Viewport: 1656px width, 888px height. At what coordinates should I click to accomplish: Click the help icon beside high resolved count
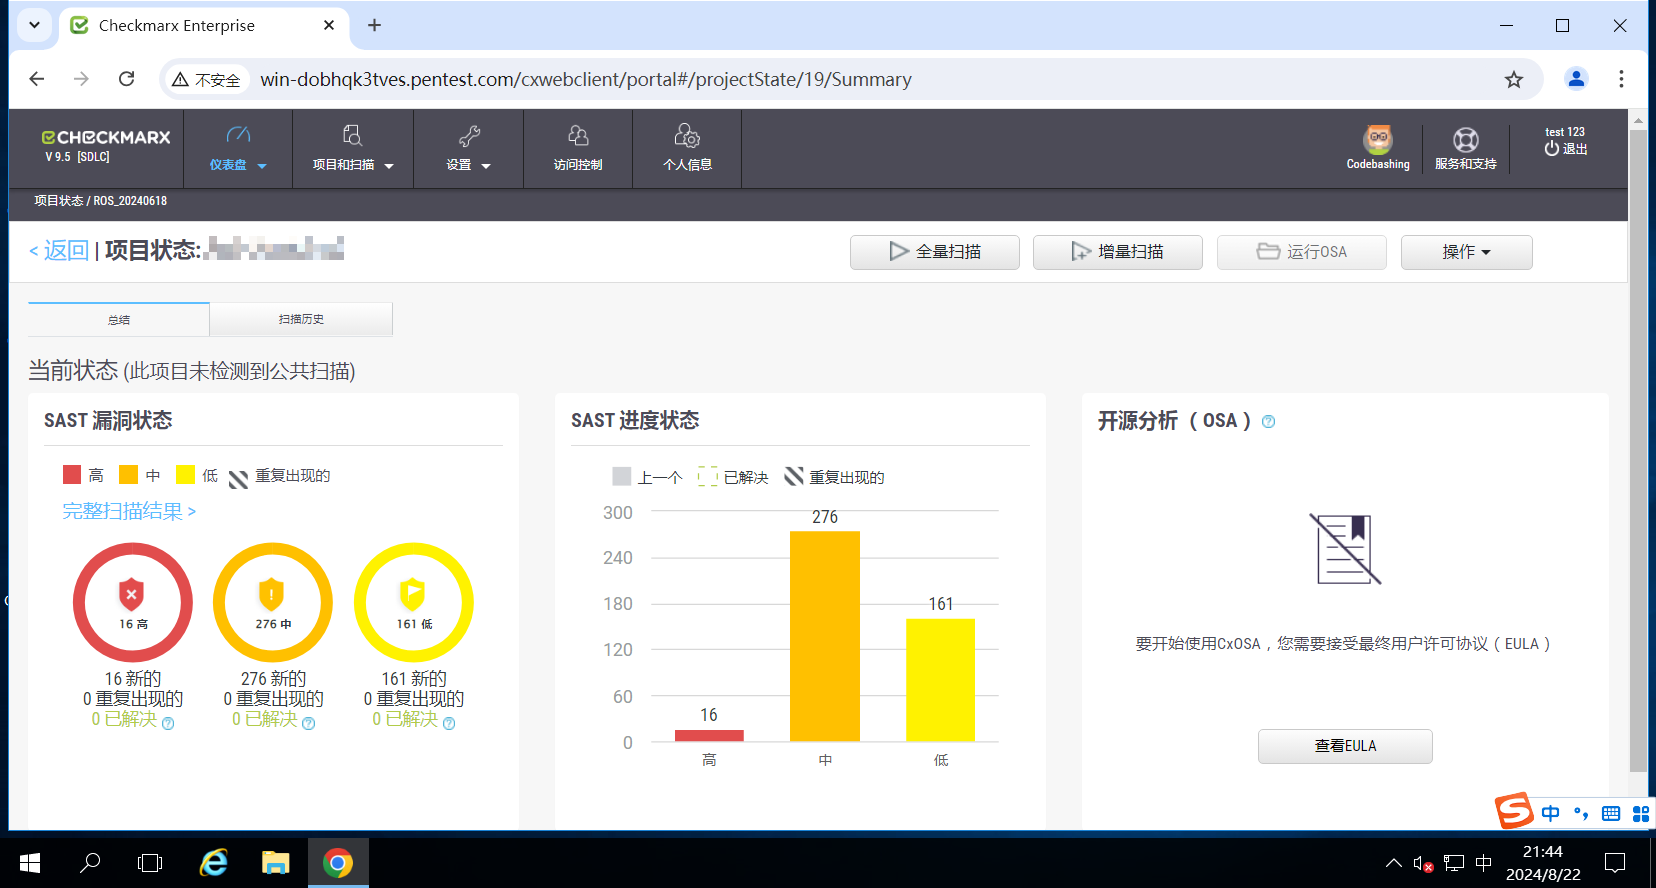pyautogui.click(x=168, y=723)
